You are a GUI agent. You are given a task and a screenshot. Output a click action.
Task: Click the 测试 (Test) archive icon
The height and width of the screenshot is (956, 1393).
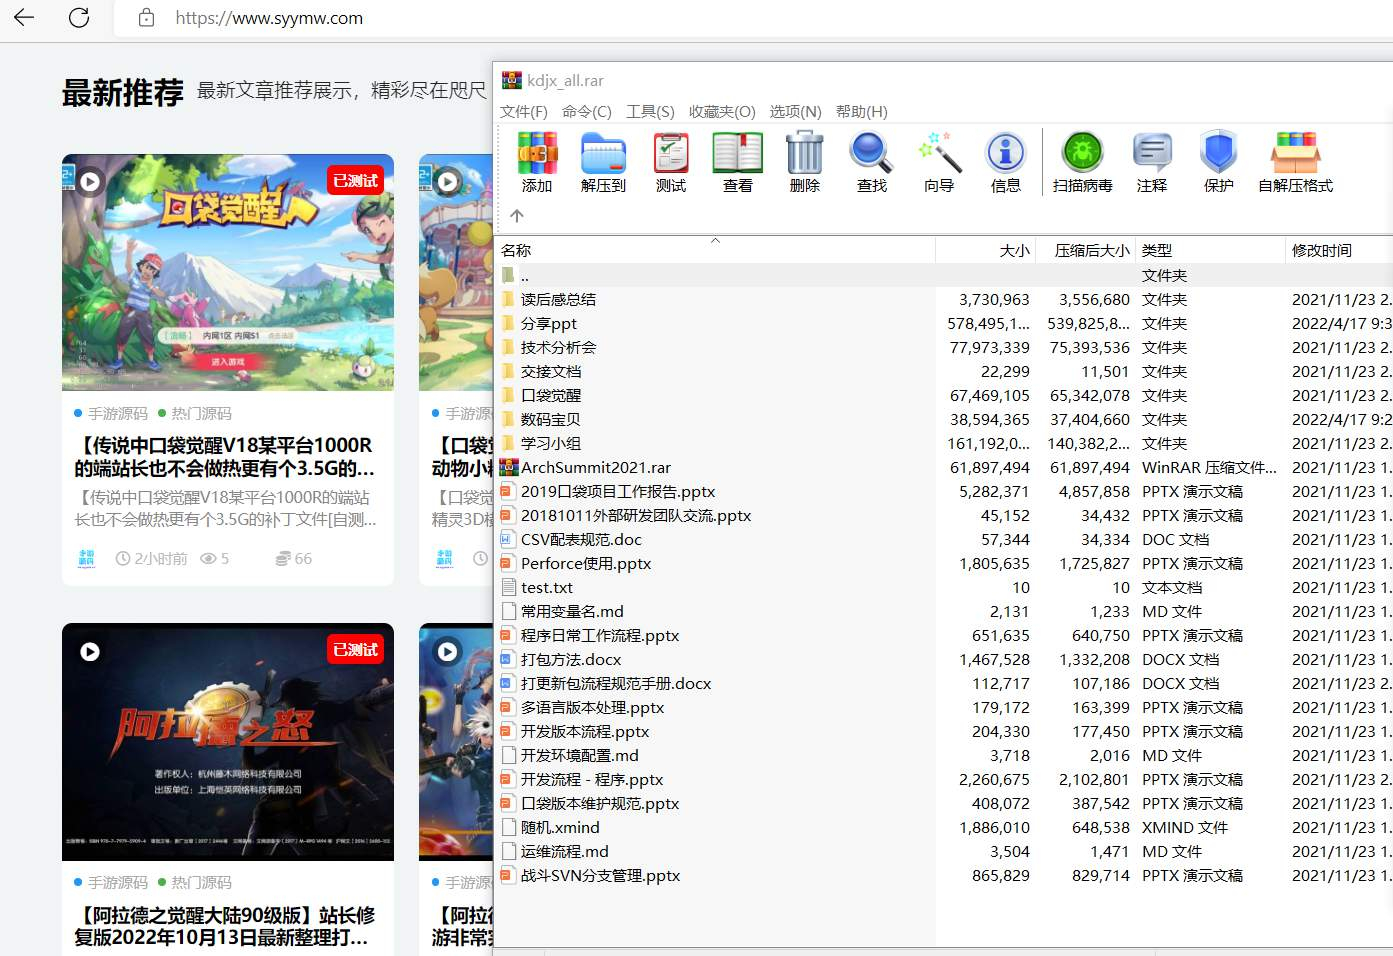click(x=671, y=153)
